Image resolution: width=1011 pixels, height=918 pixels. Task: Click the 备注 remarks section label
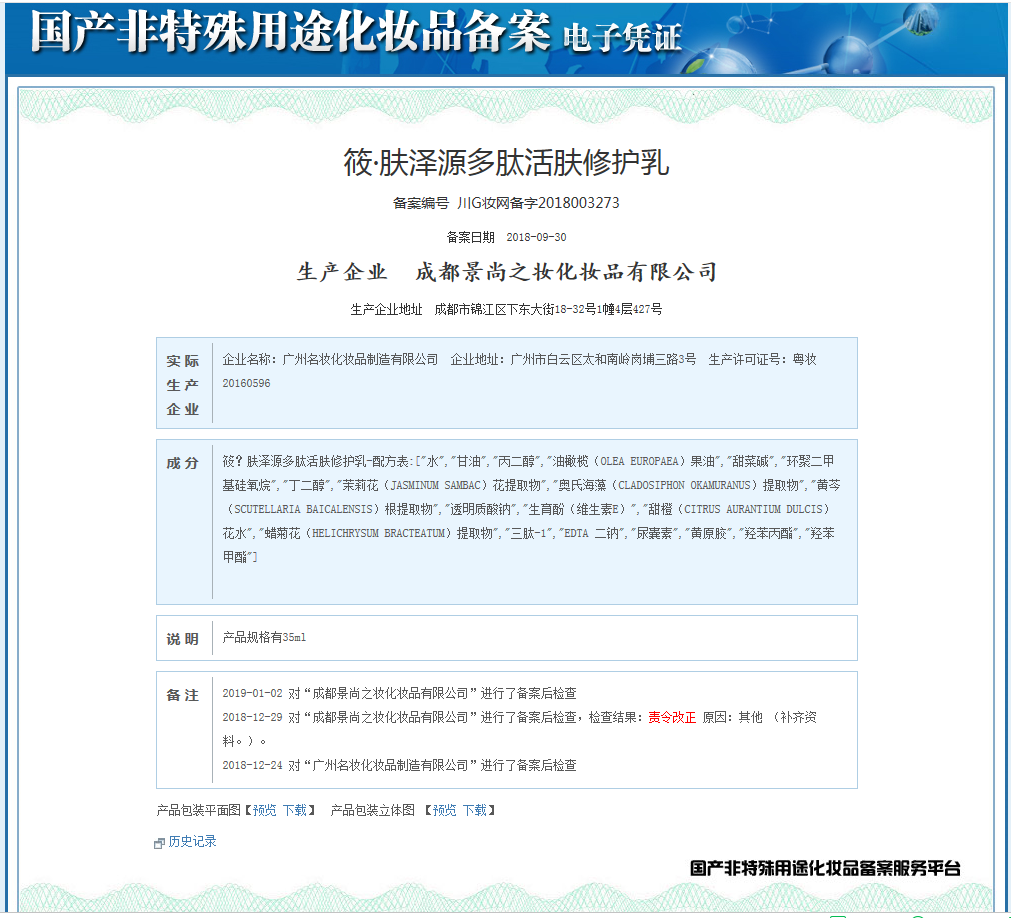pyautogui.click(x=182, y=694)
